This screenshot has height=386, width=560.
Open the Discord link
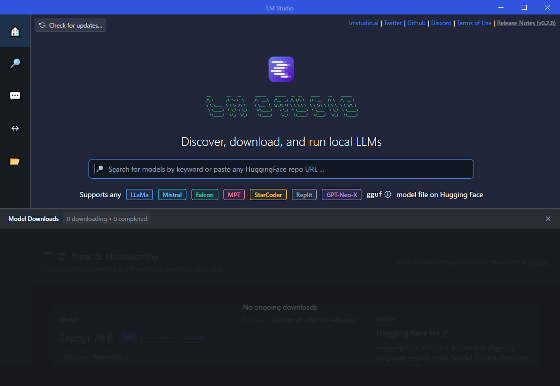coord(441,23)
